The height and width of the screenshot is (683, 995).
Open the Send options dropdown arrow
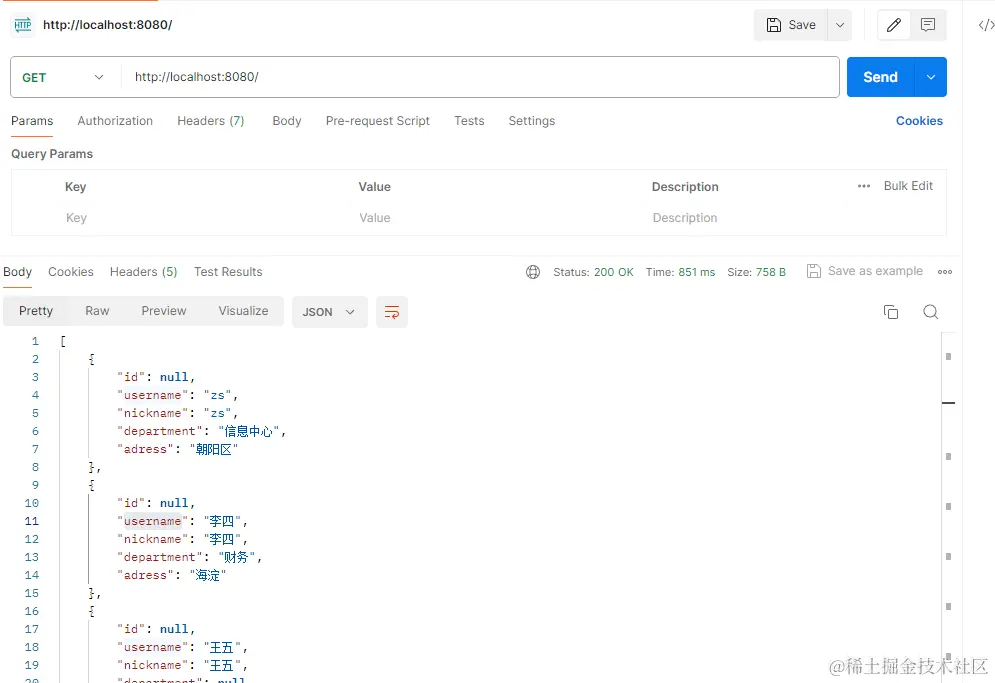point(930,77)
